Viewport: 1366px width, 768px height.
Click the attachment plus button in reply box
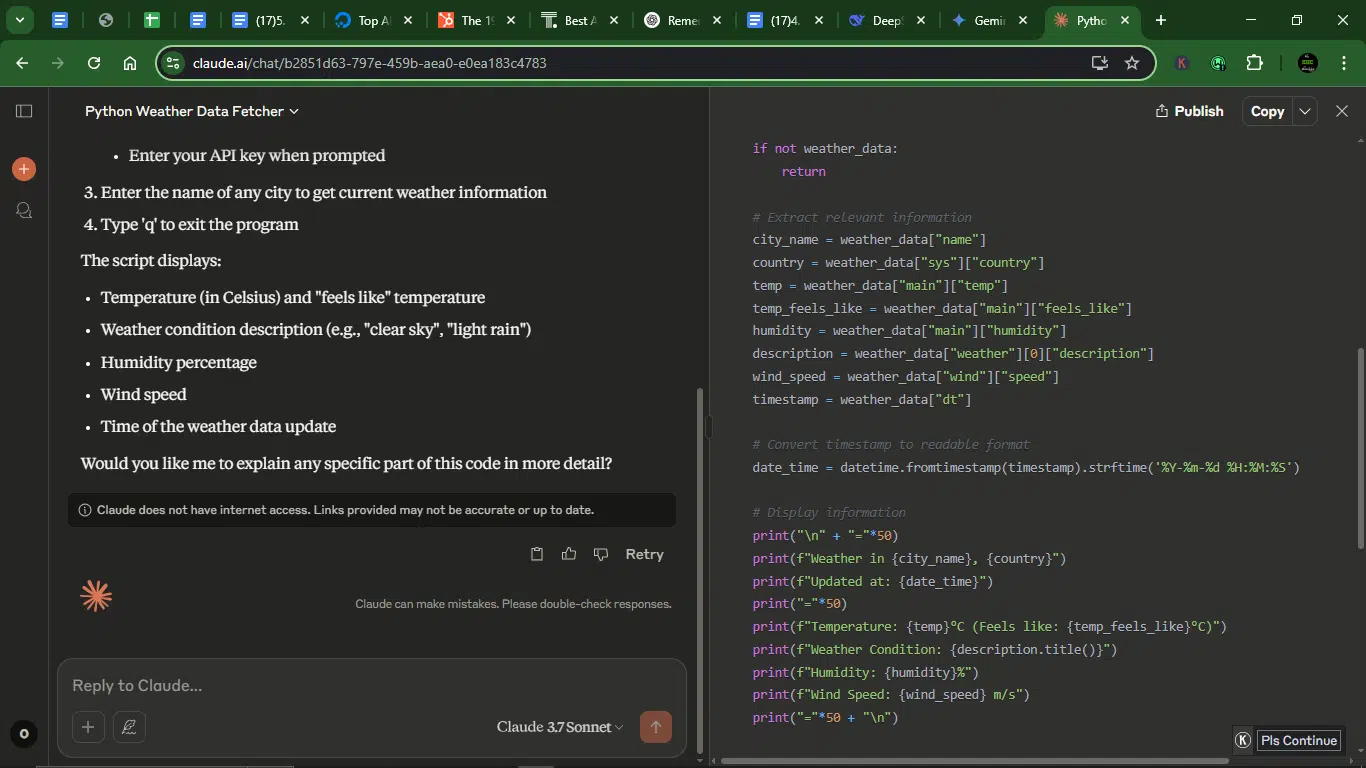[x=88, y=727]
